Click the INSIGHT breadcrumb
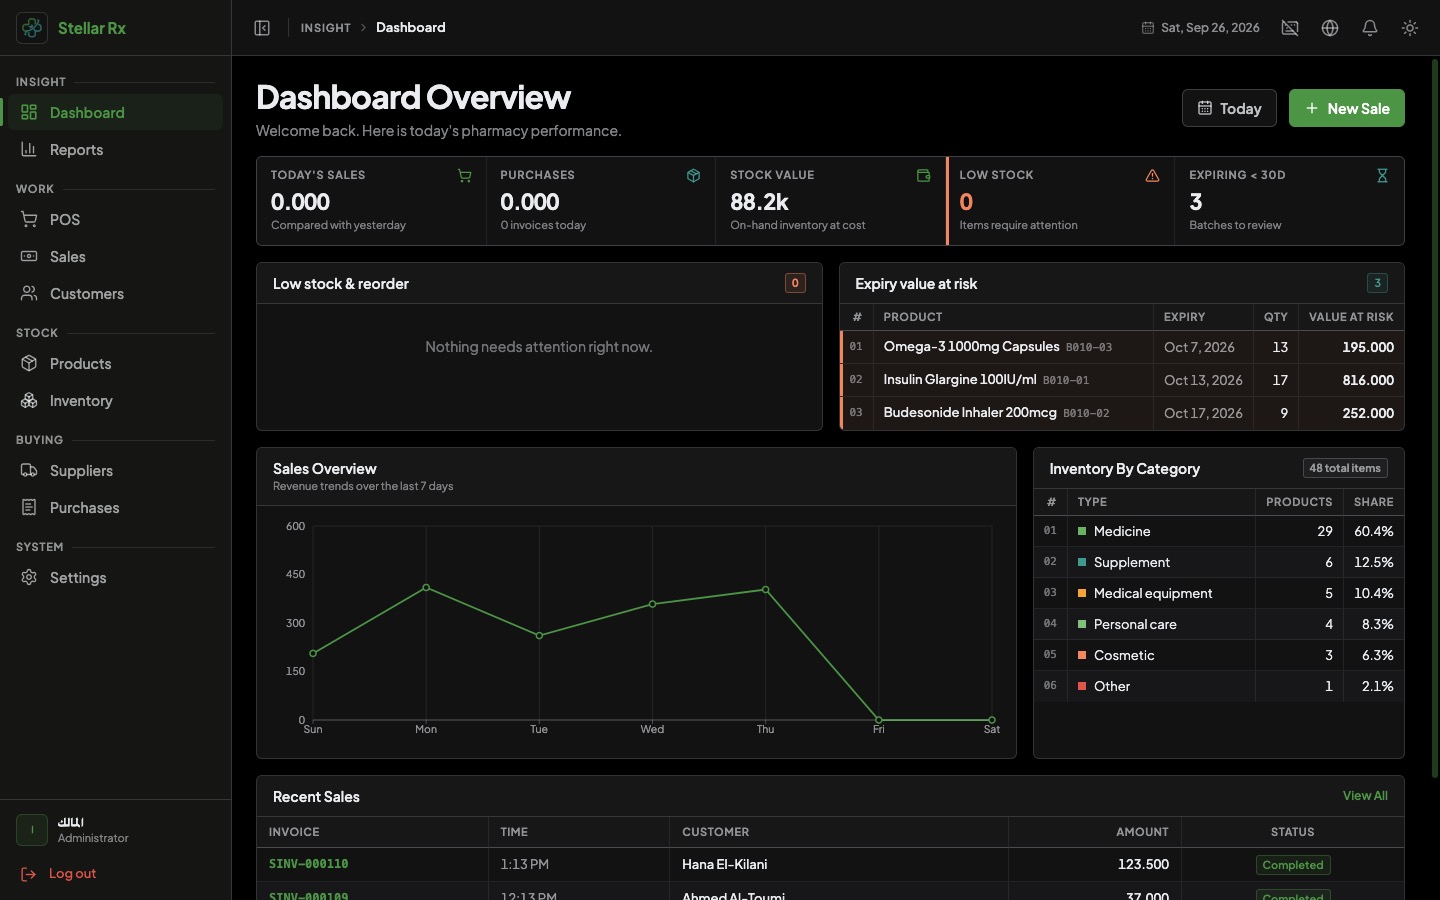The image size is (1440, 900). coord(326,28)
